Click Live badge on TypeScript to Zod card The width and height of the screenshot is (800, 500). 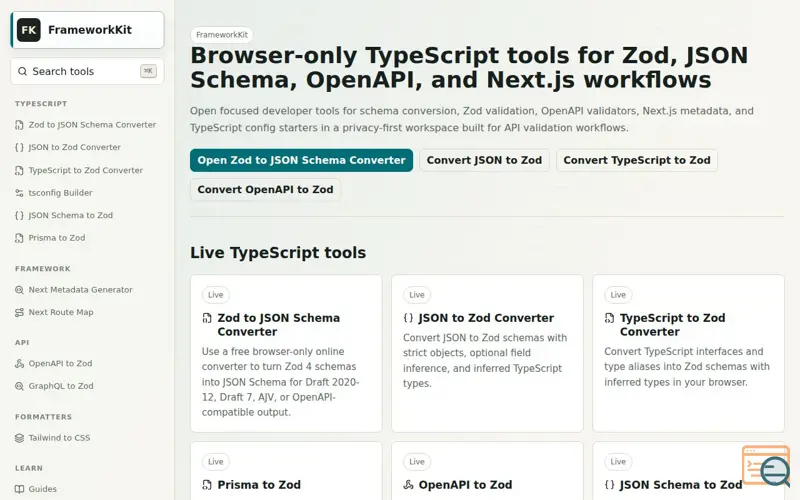coord(618,295)
